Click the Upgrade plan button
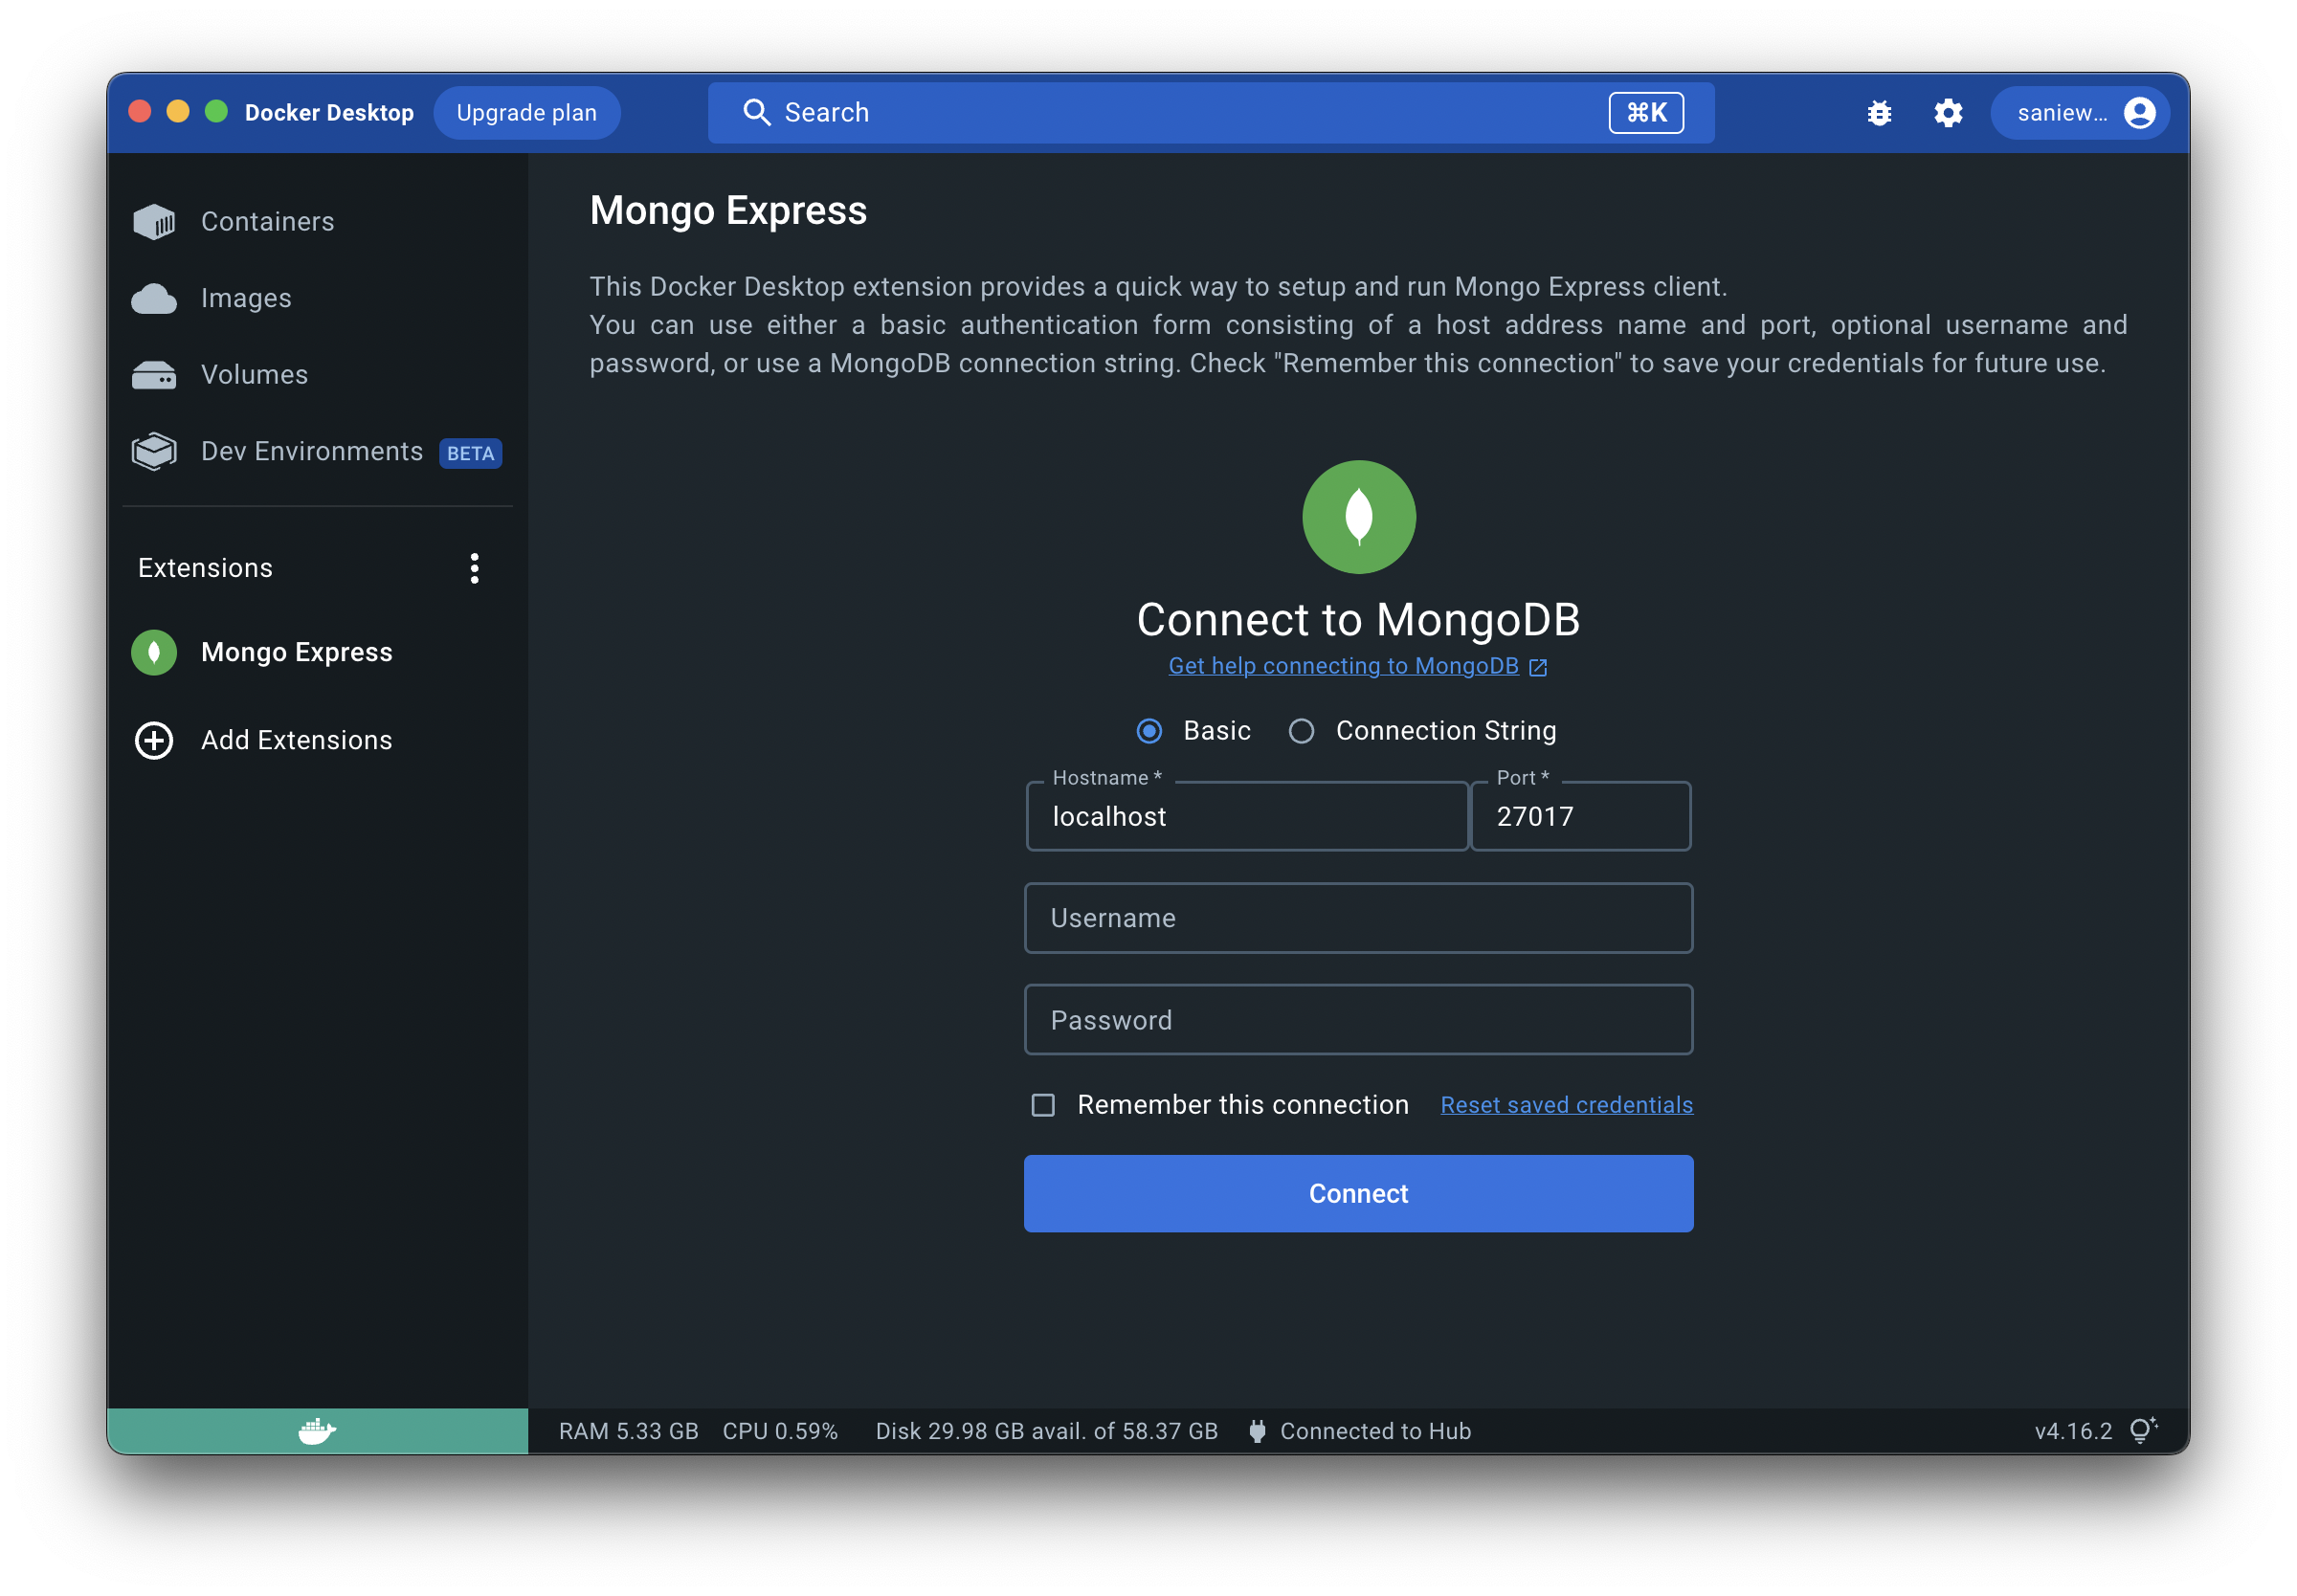The height and width of the screenshot is (1596, 2297). point(526,113)
